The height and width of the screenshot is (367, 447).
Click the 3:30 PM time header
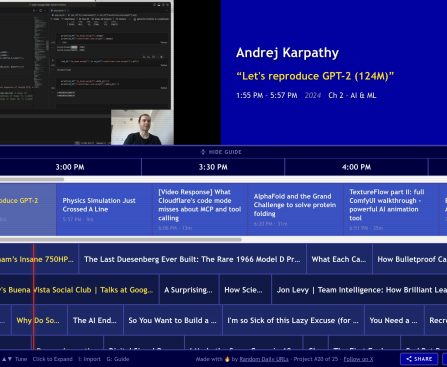tap(213, 167)
